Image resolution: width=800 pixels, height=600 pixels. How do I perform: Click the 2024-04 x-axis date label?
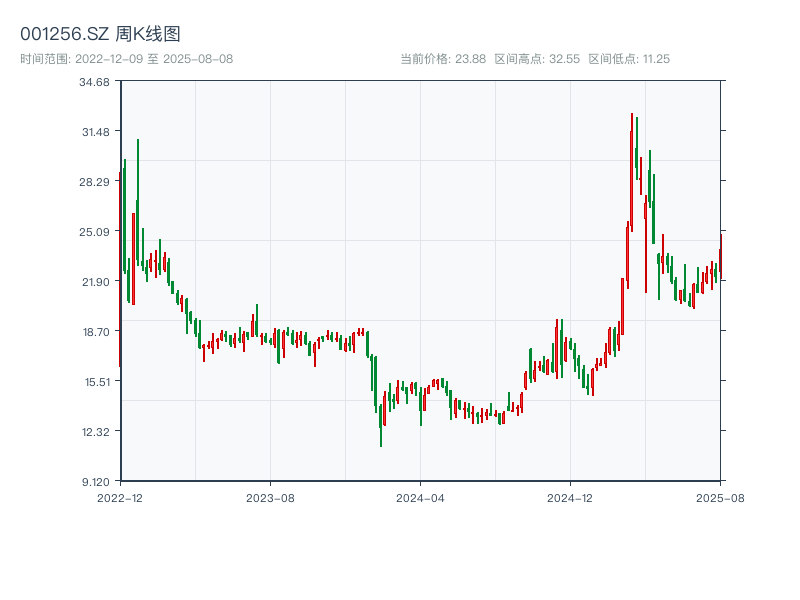click(x=420, y=497)
